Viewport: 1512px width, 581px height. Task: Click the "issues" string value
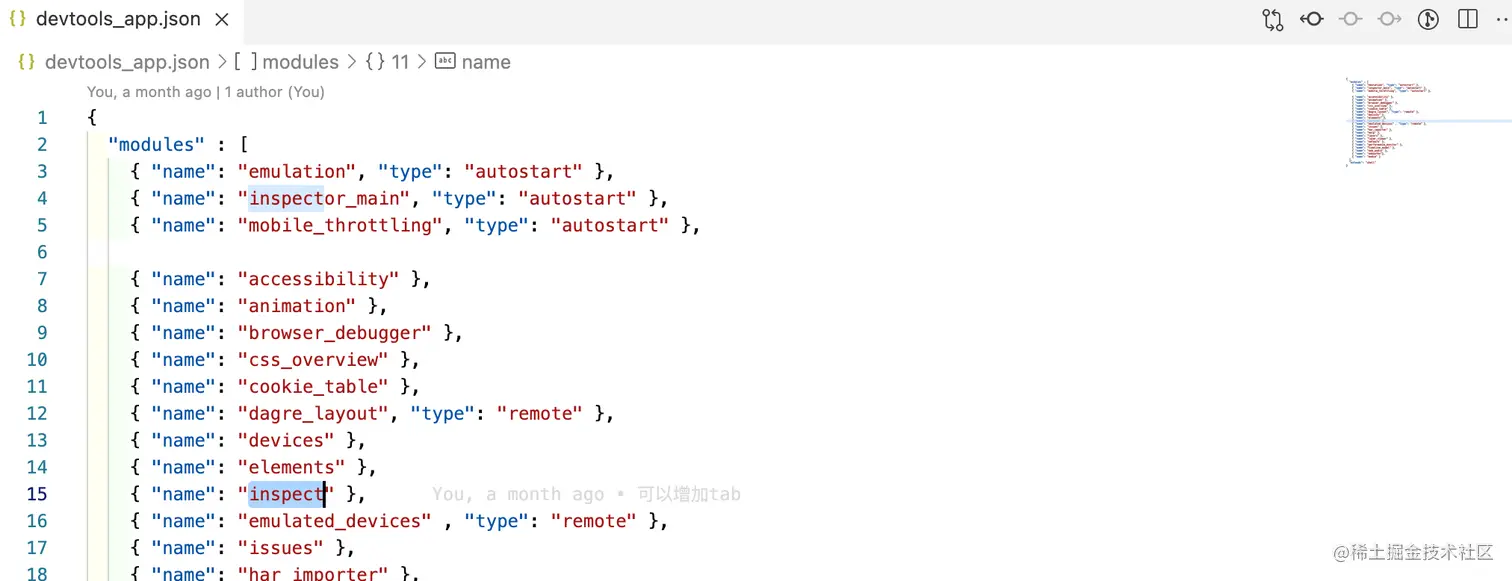tap(280, 548)
